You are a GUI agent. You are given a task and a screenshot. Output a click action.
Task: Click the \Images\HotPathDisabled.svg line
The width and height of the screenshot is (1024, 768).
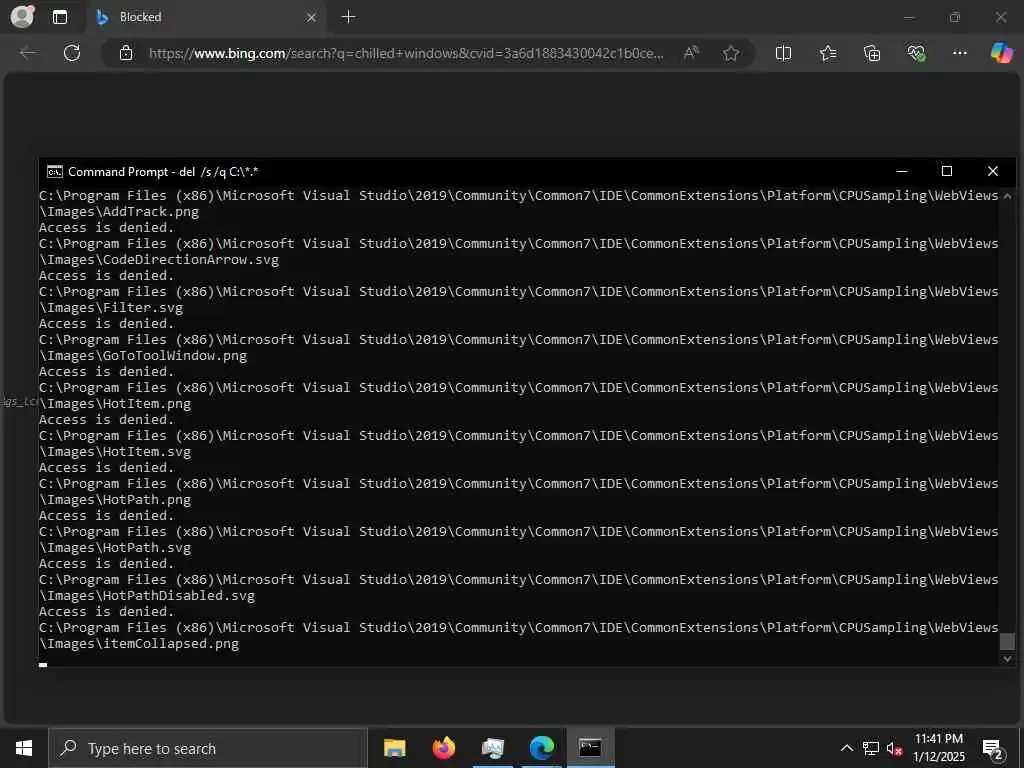pos(147,596)
